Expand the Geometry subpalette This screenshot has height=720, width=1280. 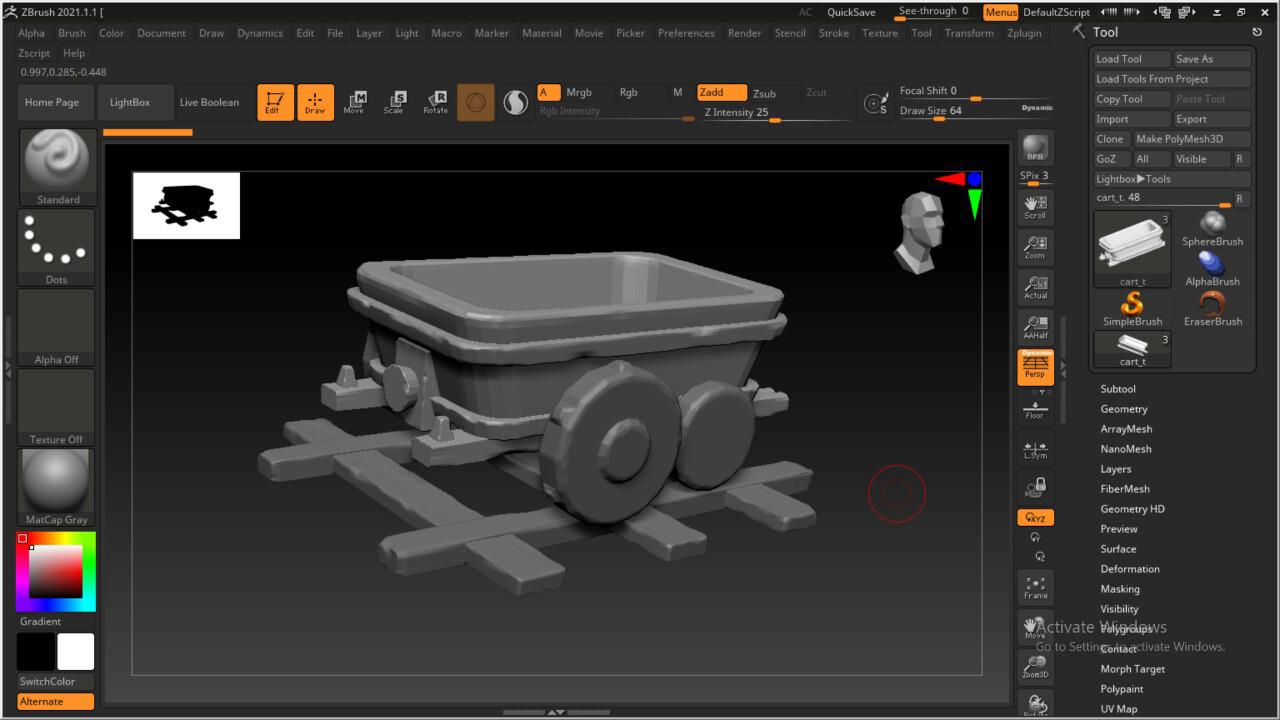pos(1123,408)
